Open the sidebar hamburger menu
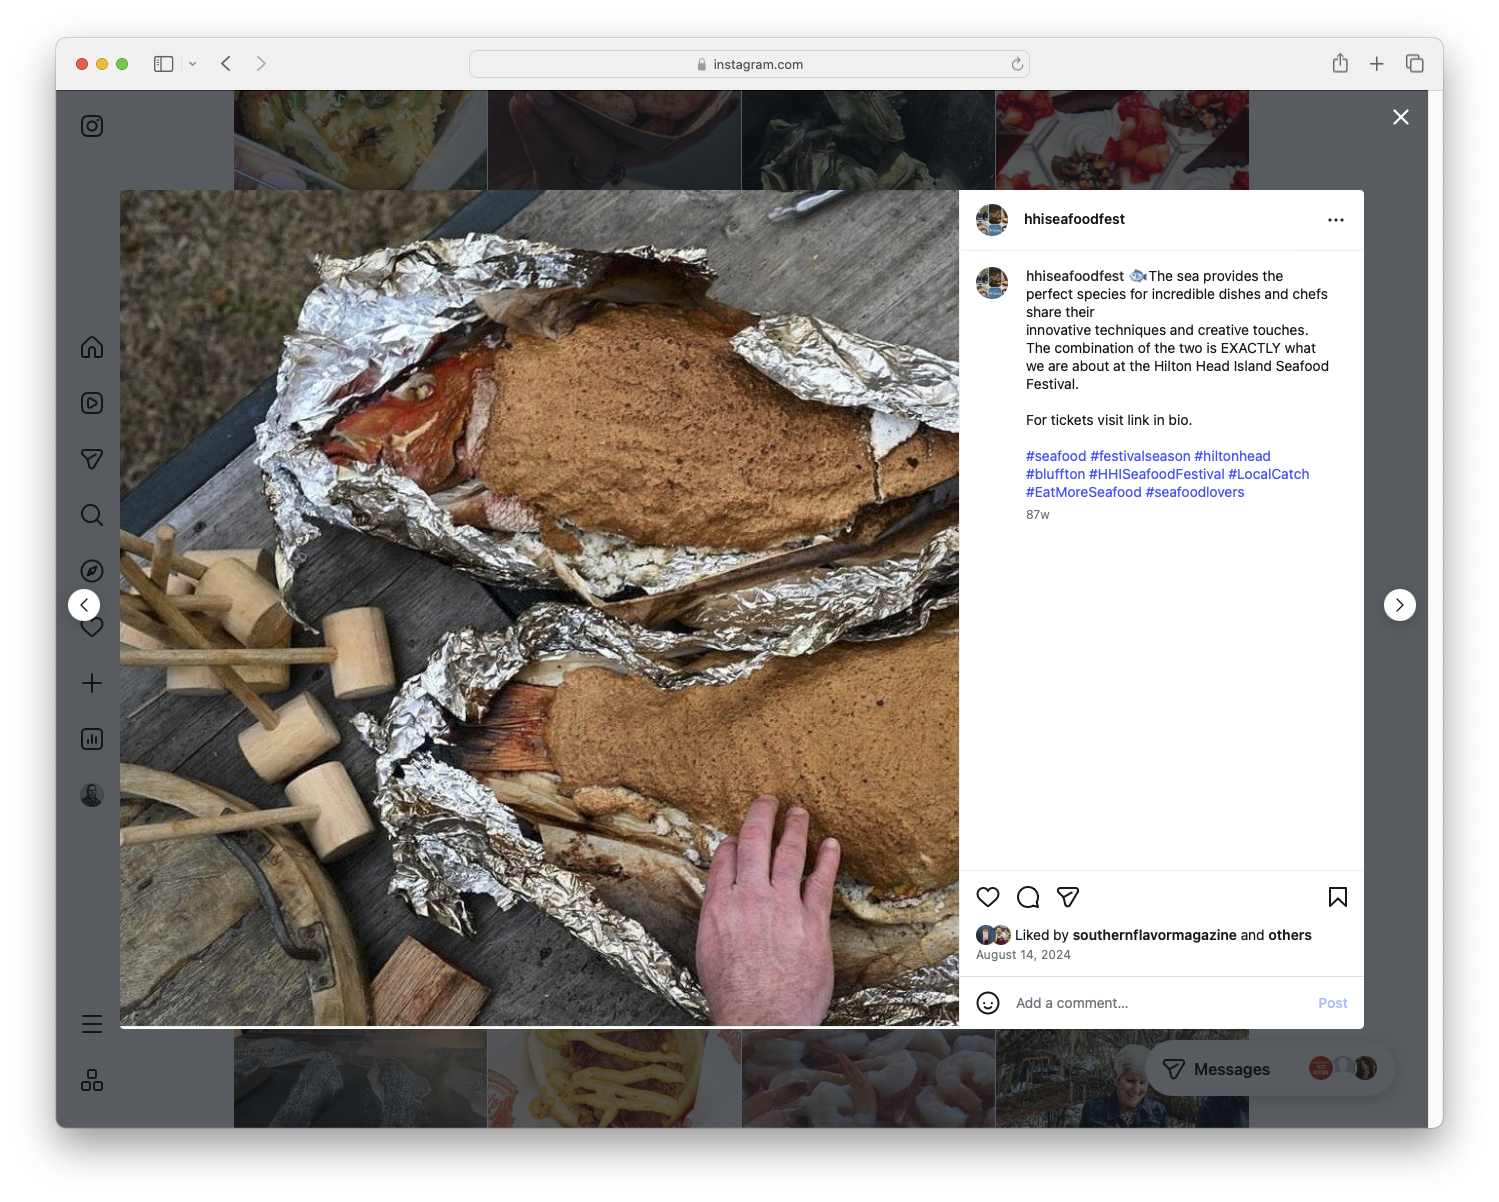The image size is (1499, 1202). [x=91, y=1024]
